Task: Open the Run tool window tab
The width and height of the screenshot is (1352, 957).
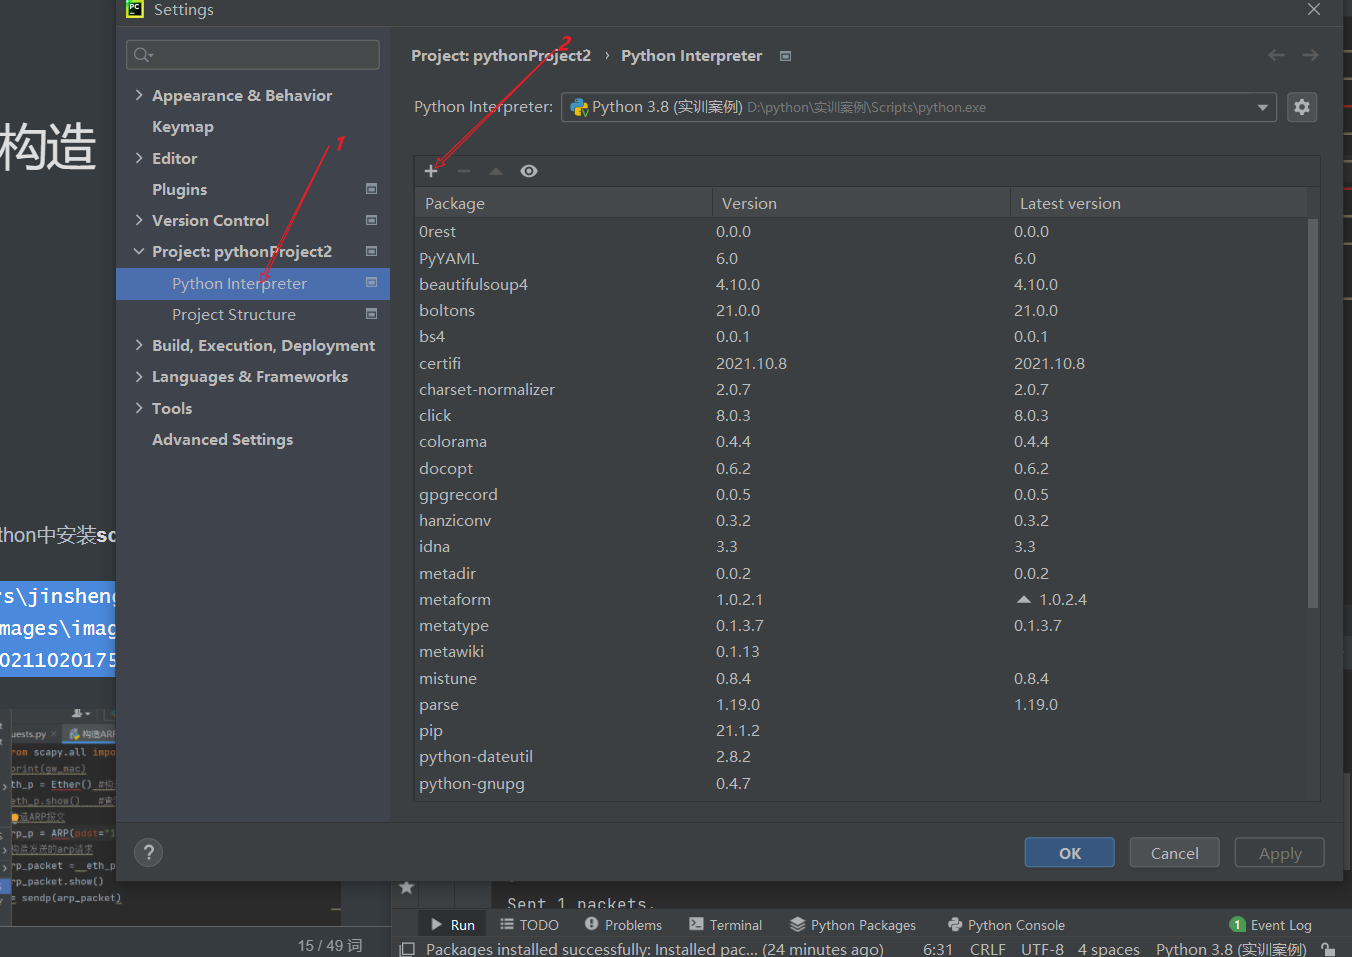Action: pos(453,925)
